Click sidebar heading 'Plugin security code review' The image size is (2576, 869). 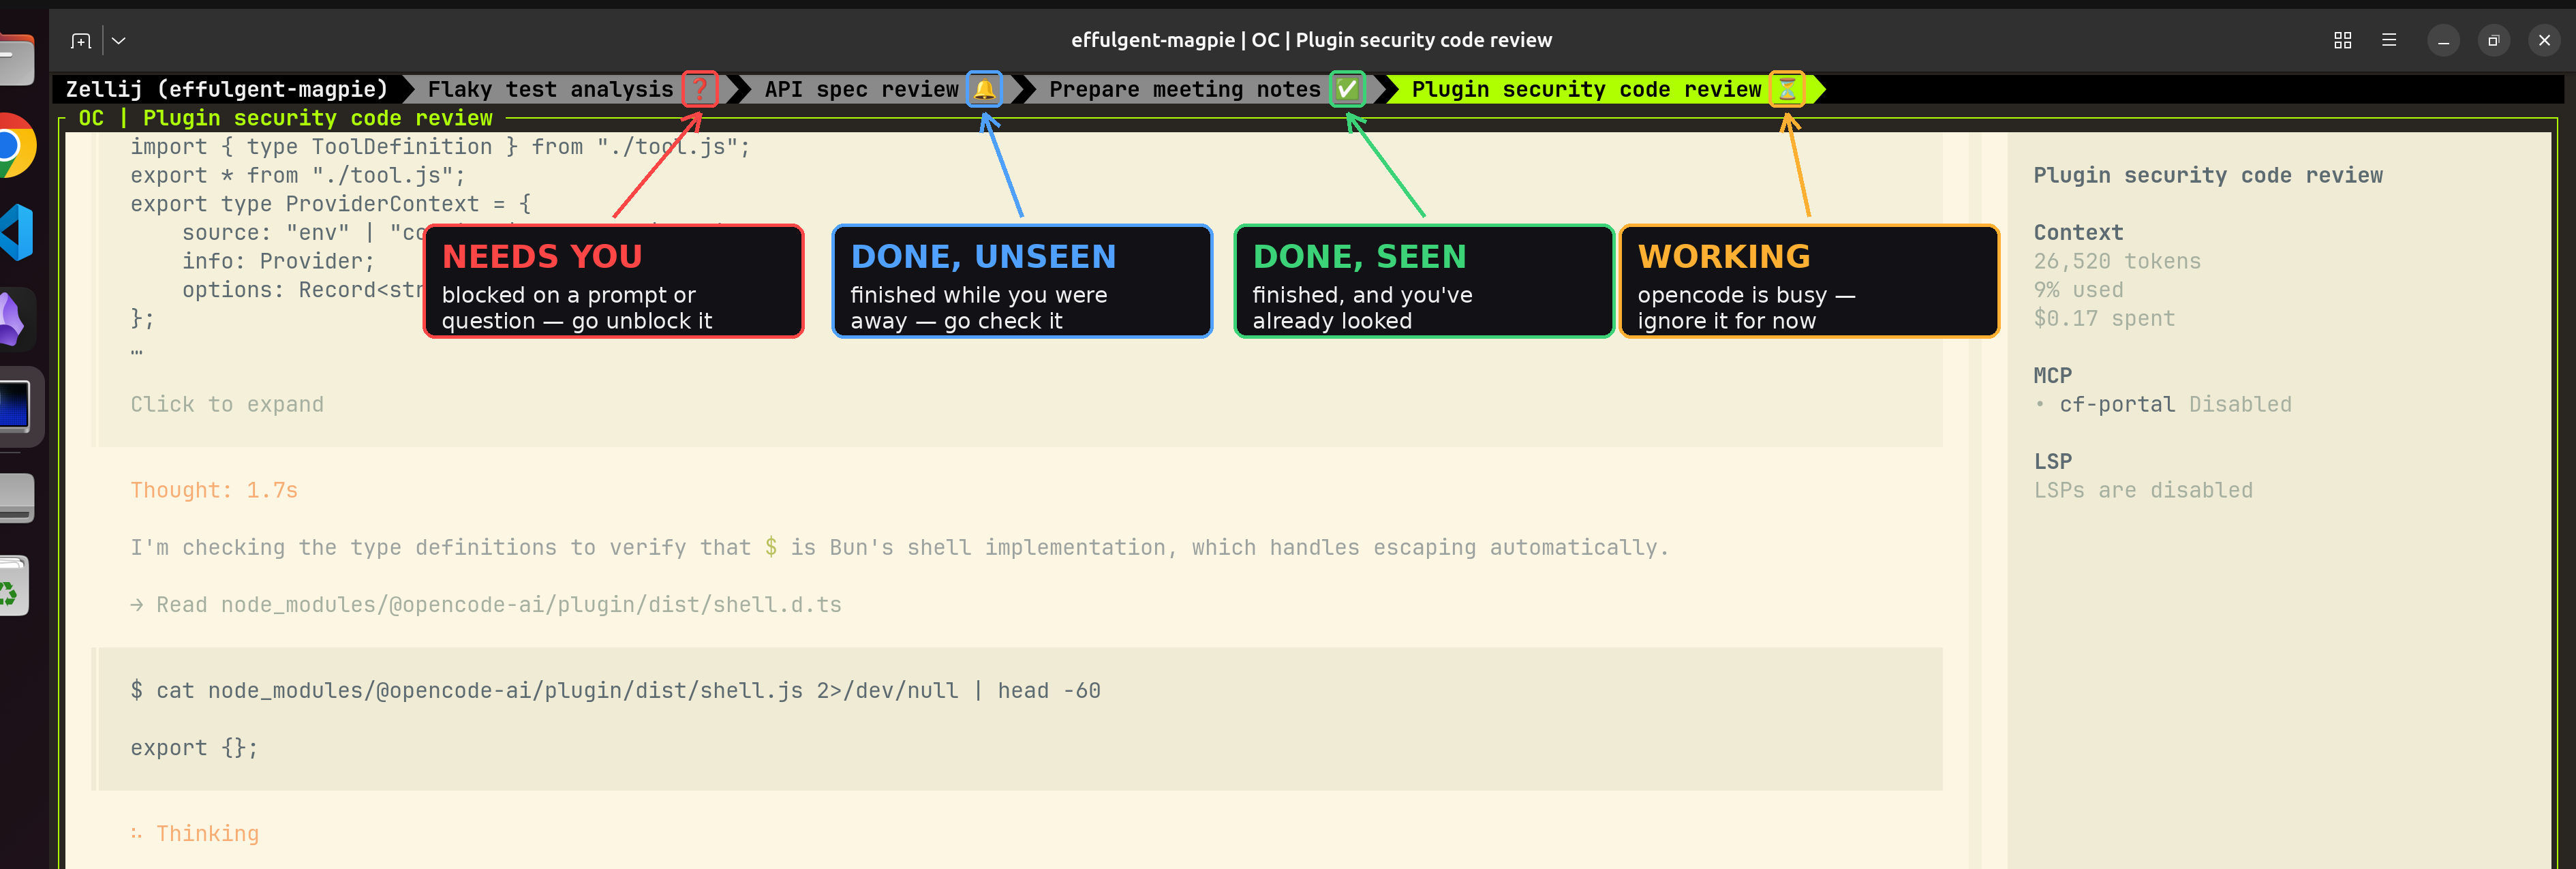[x=2208, y=175]
